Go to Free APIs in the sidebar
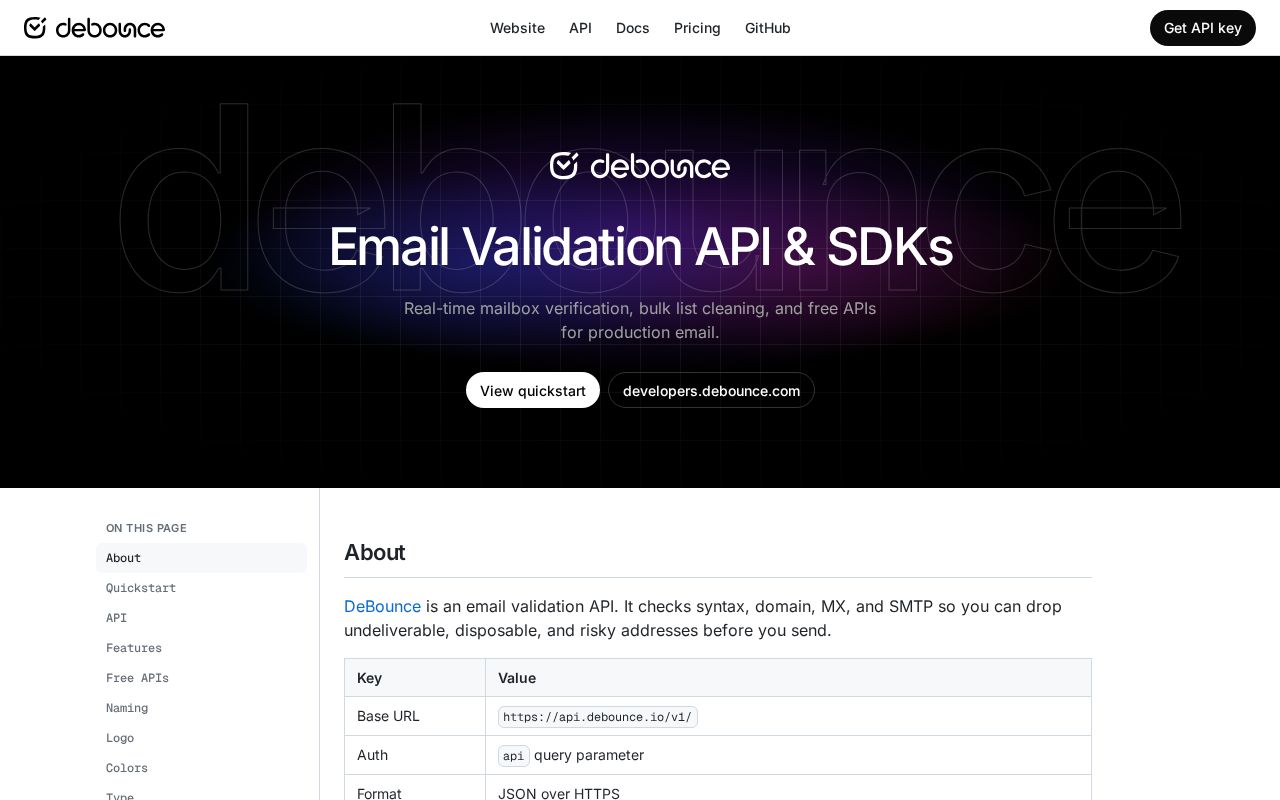The image size is (1280, 800). tap(201, 678)
